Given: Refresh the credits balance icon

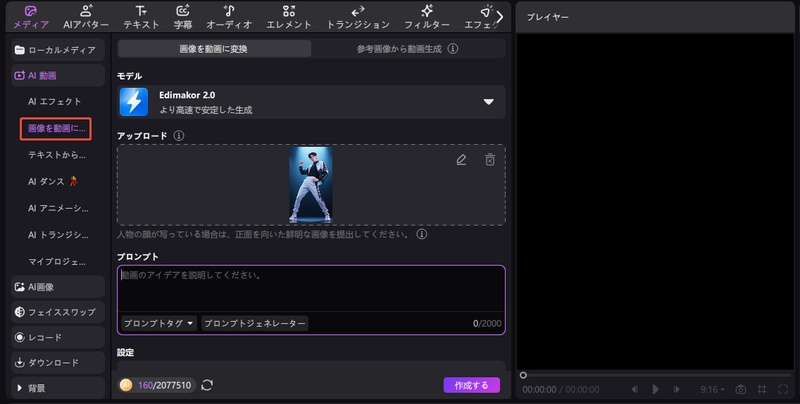Looking at the screenshot, I should (207, 385).
